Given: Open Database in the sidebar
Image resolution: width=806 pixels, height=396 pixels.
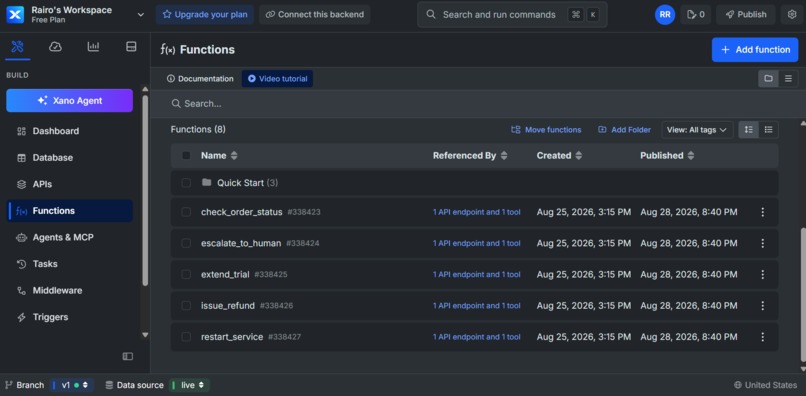Looking at the screenshot, I should [x=69, y=158].
